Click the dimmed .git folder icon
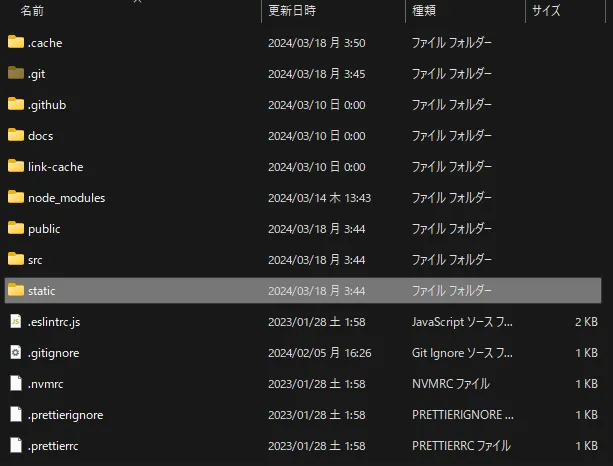 click(15, 73)
